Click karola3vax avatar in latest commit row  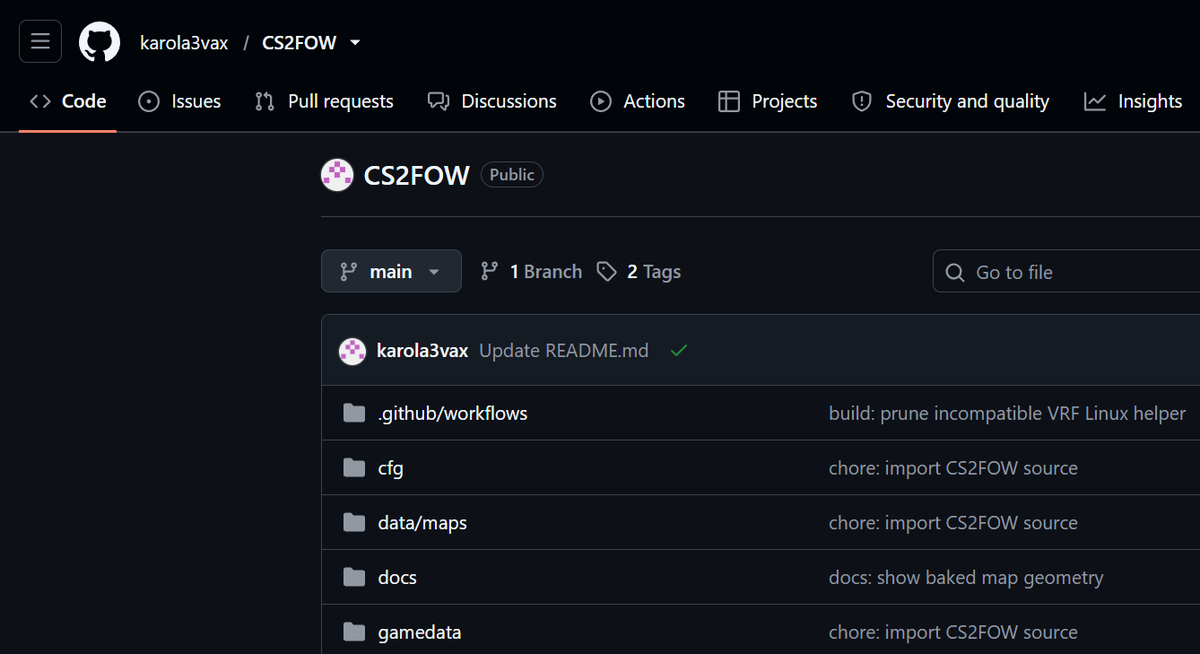pos(352,351)
